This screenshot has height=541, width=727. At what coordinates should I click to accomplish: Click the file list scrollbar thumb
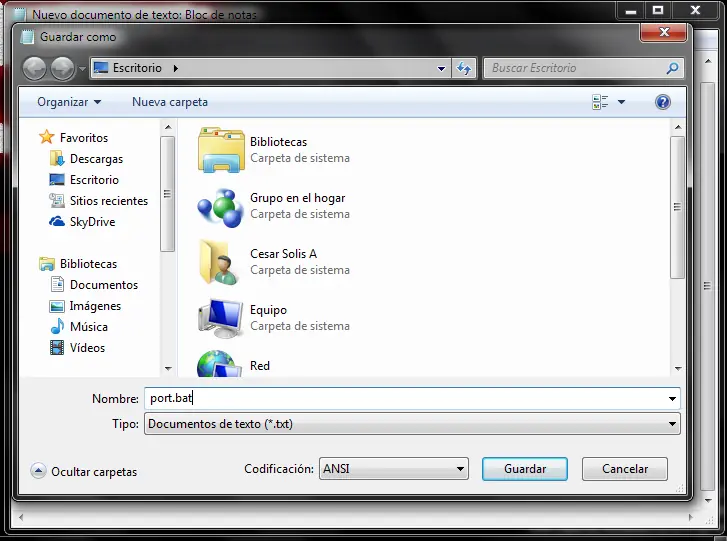point(677,207)
